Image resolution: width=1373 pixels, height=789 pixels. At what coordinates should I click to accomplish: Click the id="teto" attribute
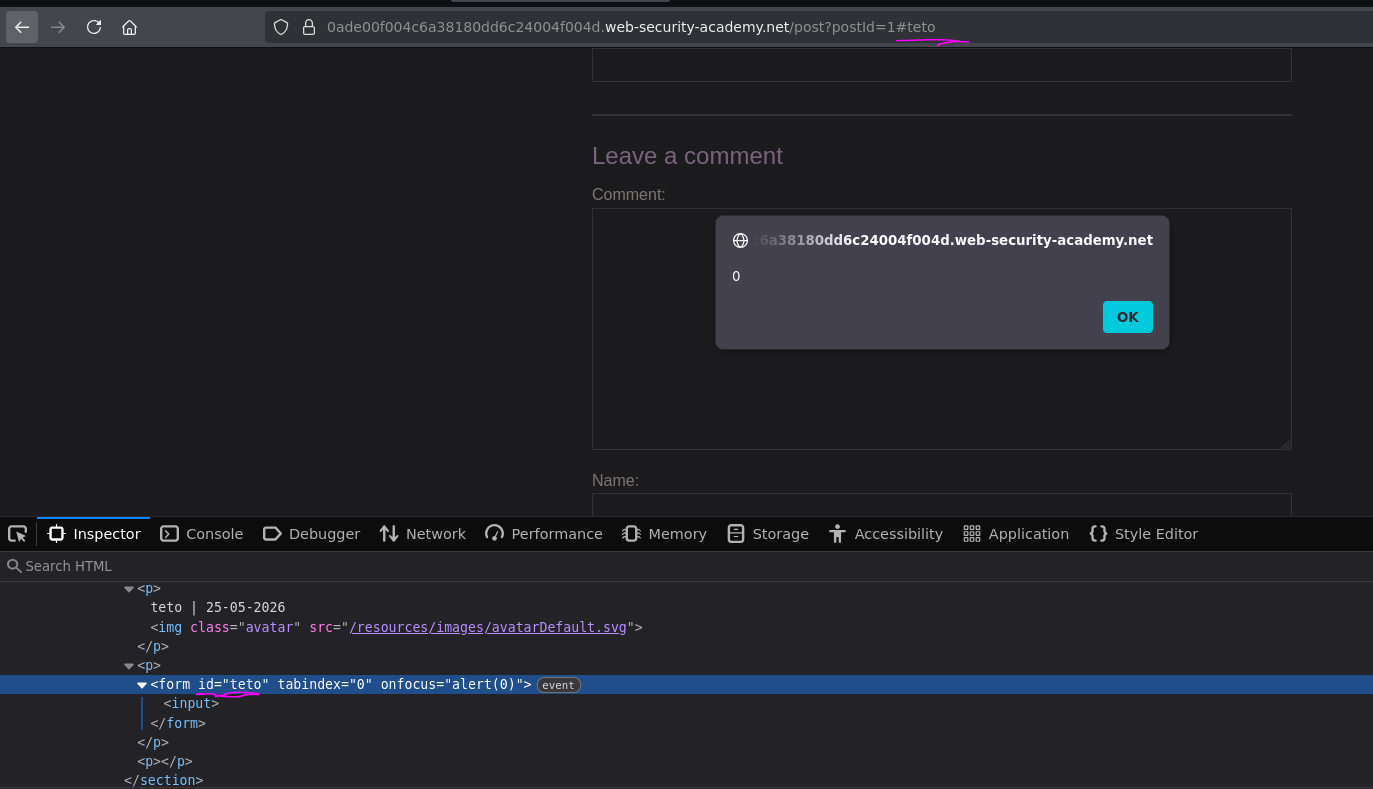coord(234,685)
